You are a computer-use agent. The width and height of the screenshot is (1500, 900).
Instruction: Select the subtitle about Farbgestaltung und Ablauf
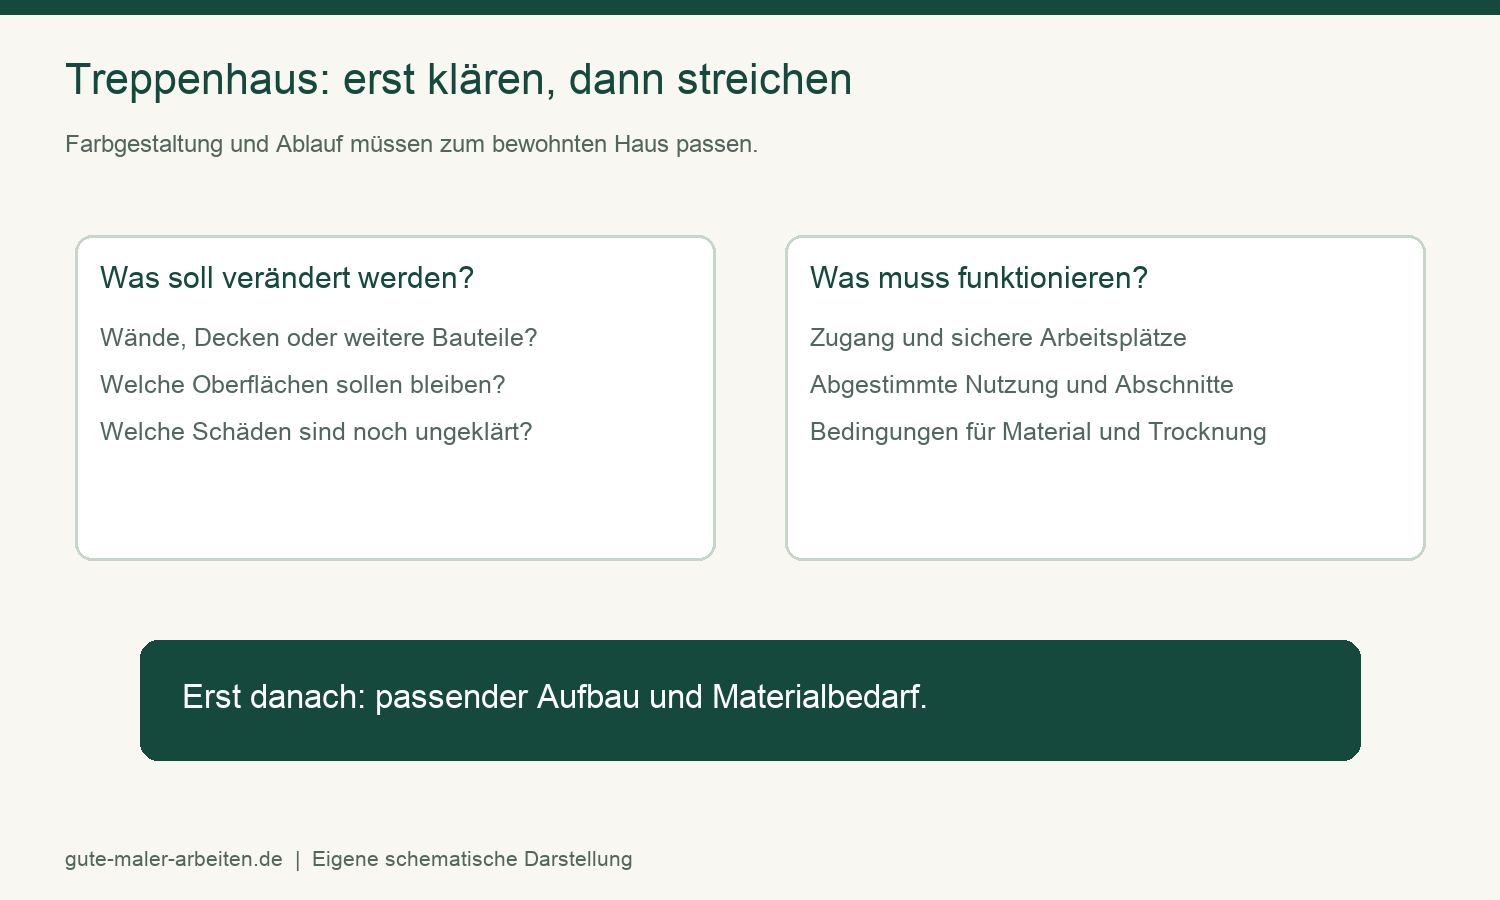click(x=411, y=144)
